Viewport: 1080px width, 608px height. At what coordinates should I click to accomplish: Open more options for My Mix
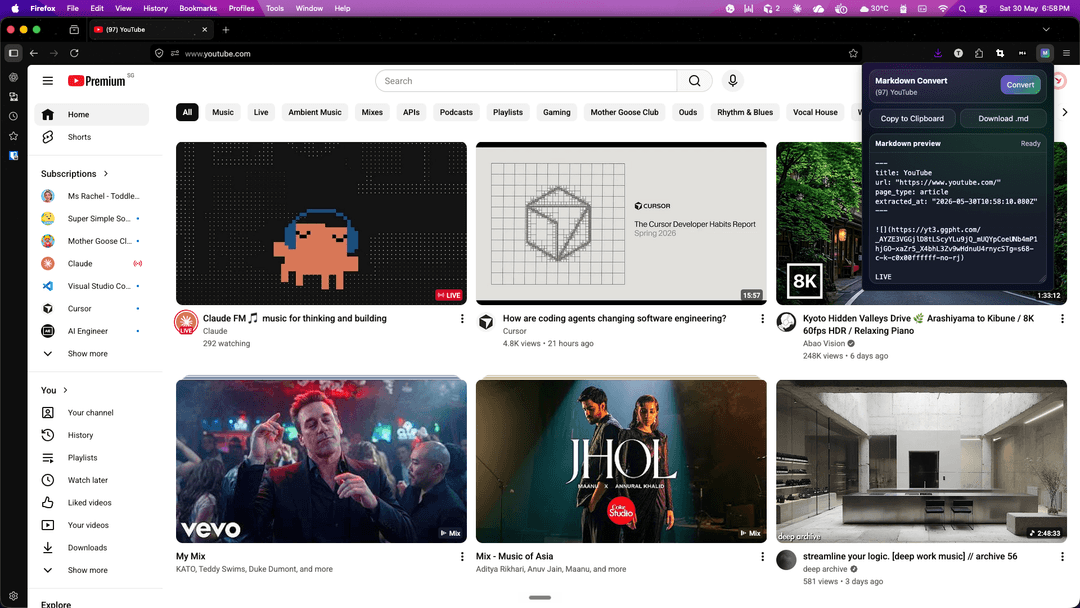[x=462, y=556]
